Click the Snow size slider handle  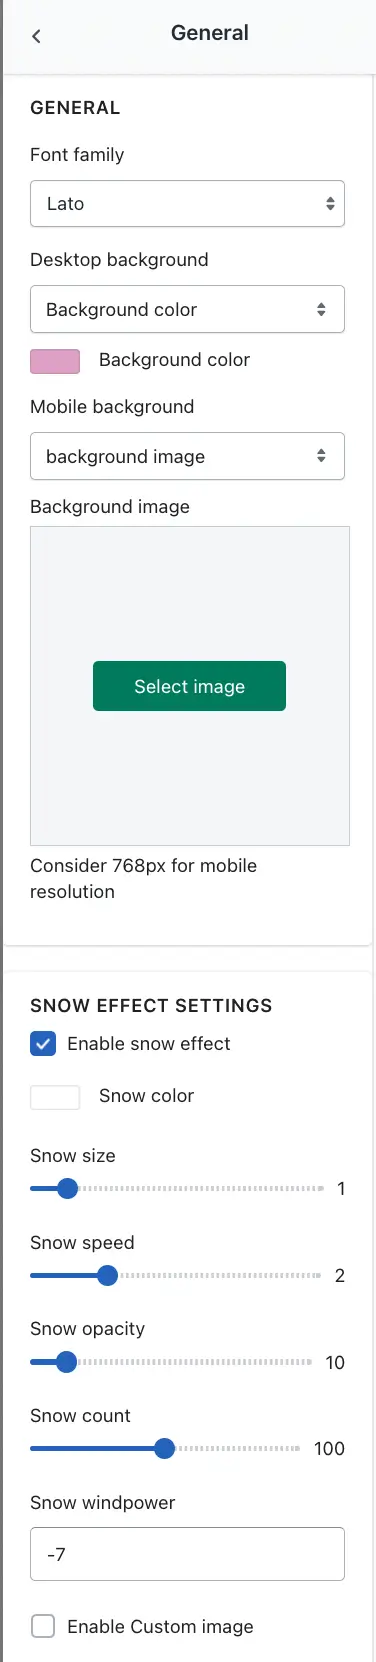point(67,1189)
